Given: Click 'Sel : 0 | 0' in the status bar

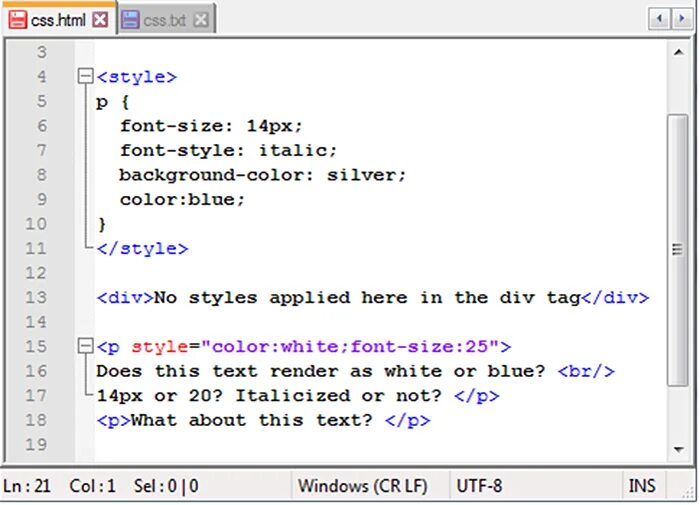Looking at the screenshot, I should tap(167, 486).
